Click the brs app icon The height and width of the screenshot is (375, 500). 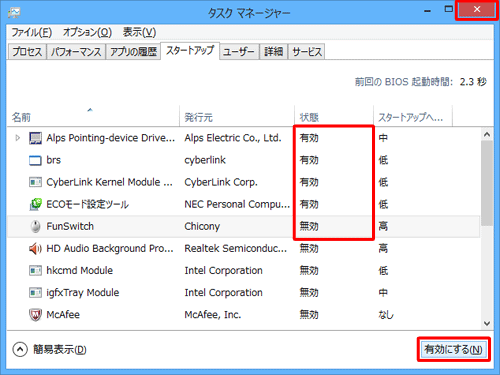(x=35, y=160)
